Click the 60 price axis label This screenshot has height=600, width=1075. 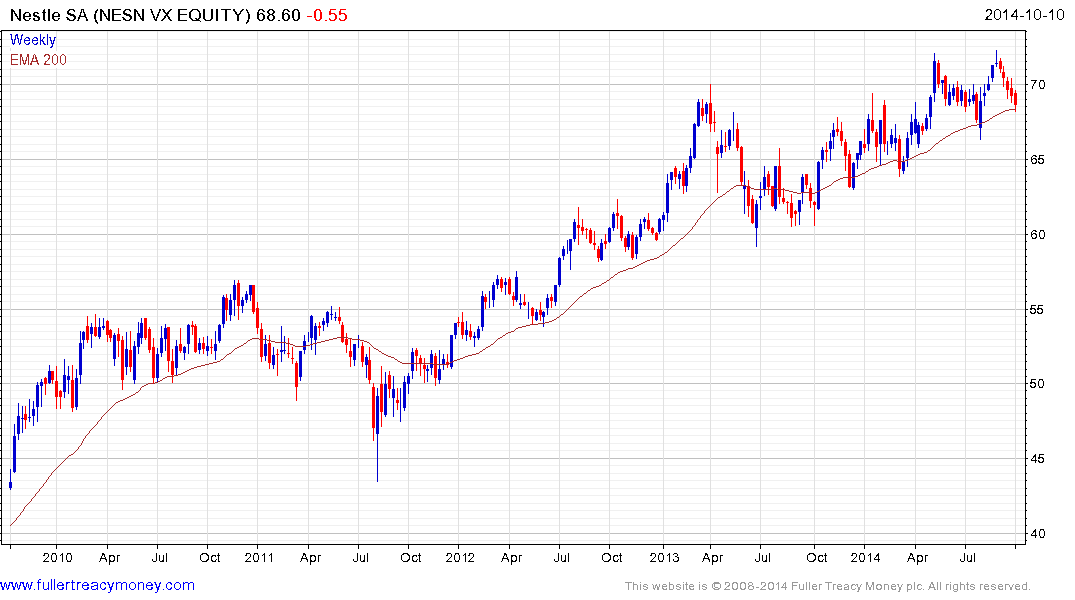1037,234
